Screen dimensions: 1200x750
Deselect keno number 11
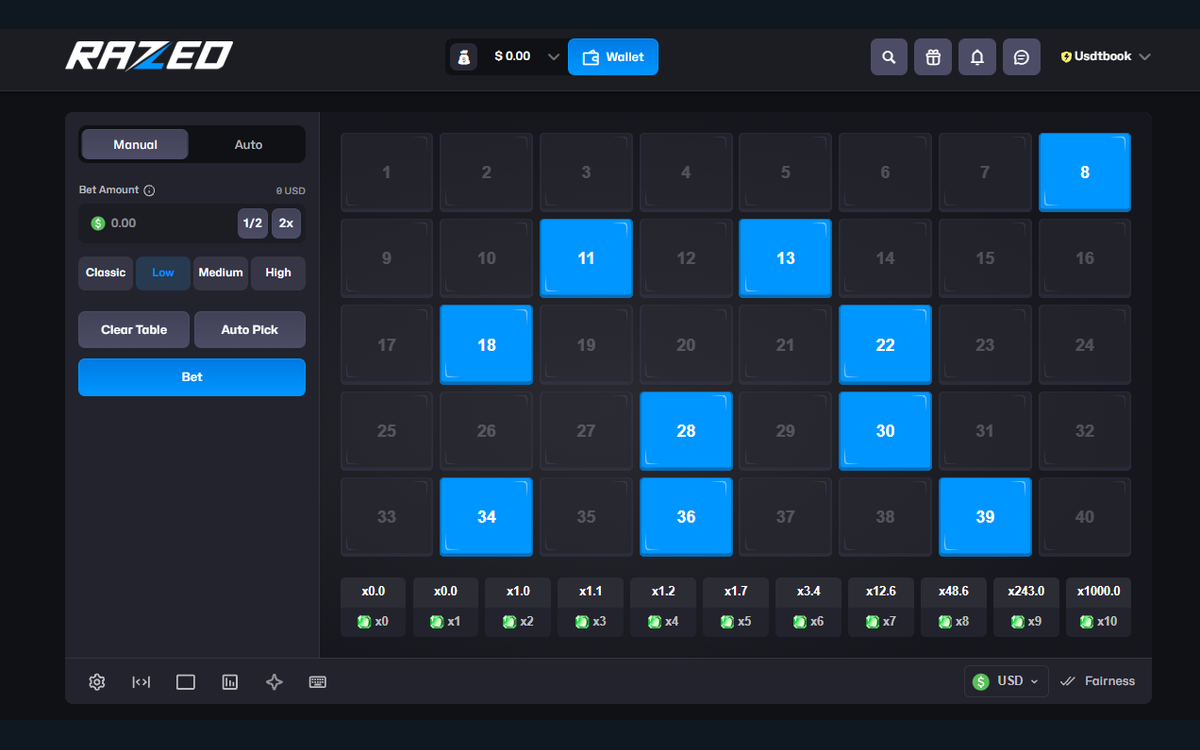point(586,258)
